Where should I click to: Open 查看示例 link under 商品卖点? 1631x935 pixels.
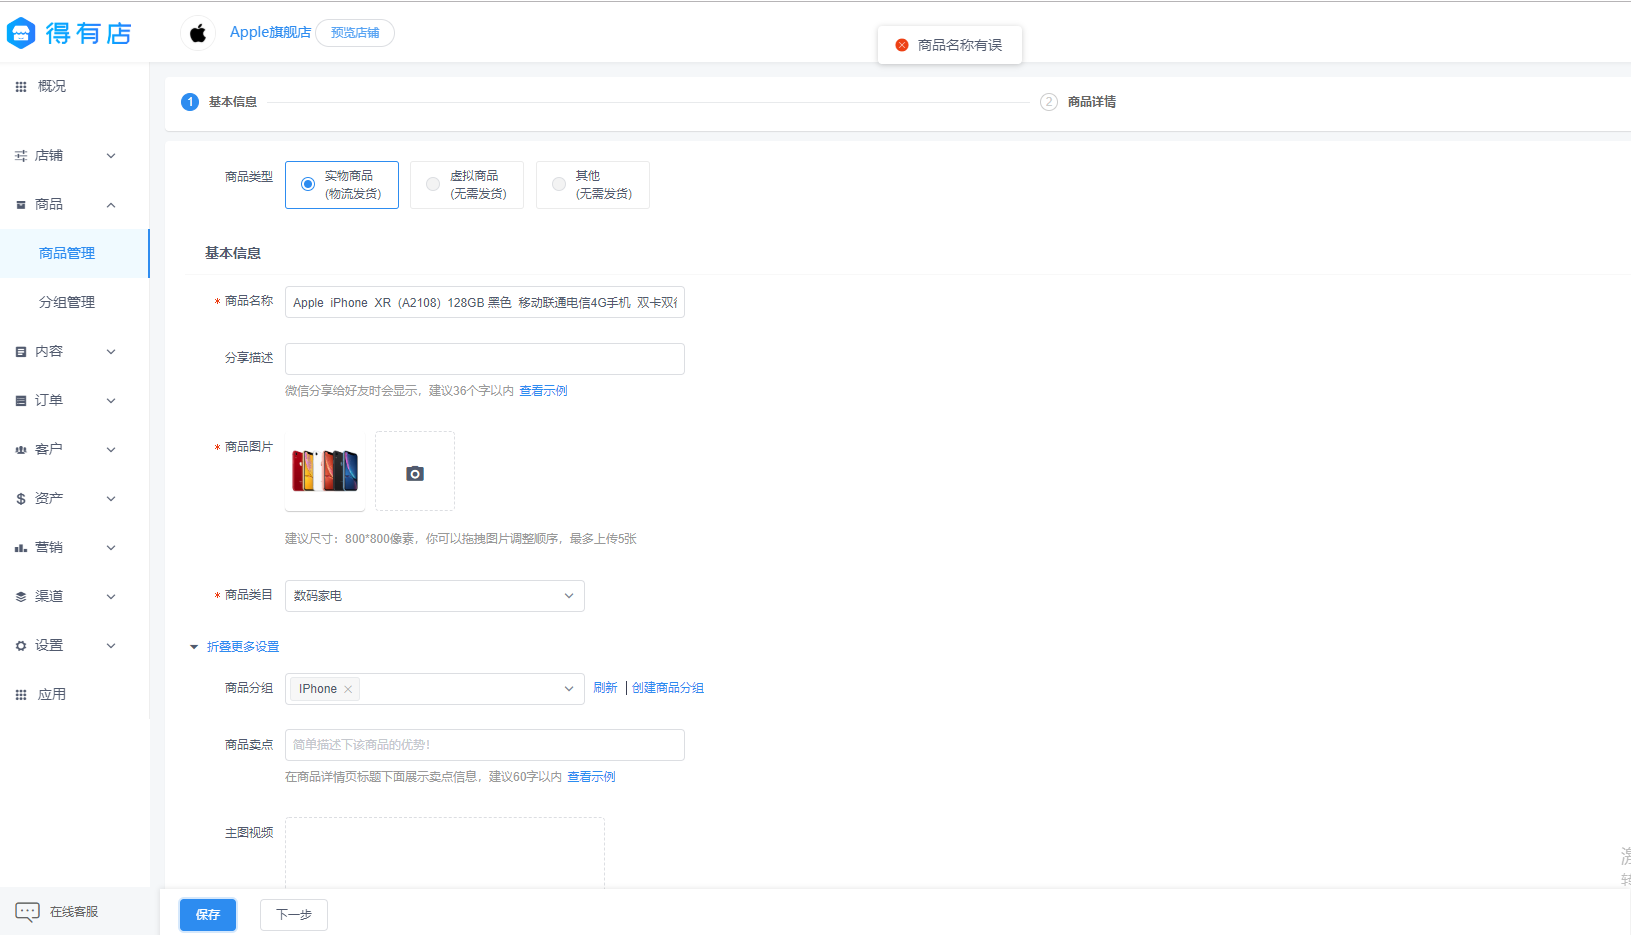click(x=591, y=777)
